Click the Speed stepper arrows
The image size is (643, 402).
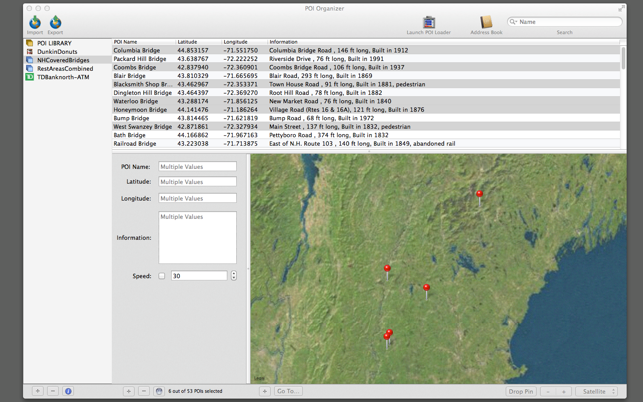pos(234,276)
